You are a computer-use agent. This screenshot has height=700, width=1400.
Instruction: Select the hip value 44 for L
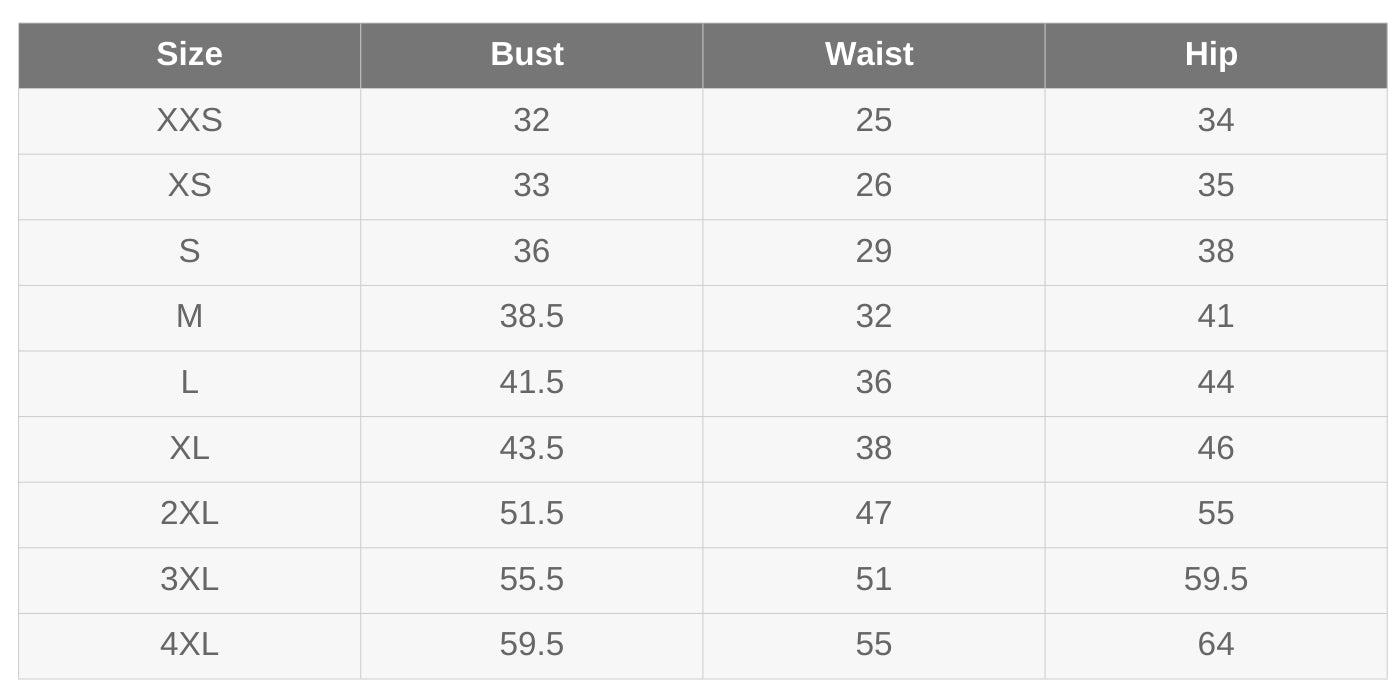(1215, 383)
